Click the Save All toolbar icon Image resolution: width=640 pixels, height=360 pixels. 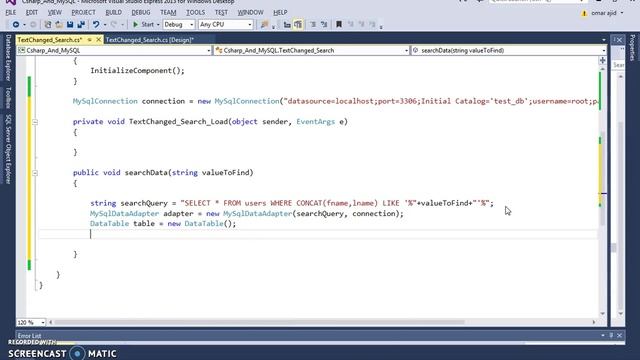tap(81, 25)
